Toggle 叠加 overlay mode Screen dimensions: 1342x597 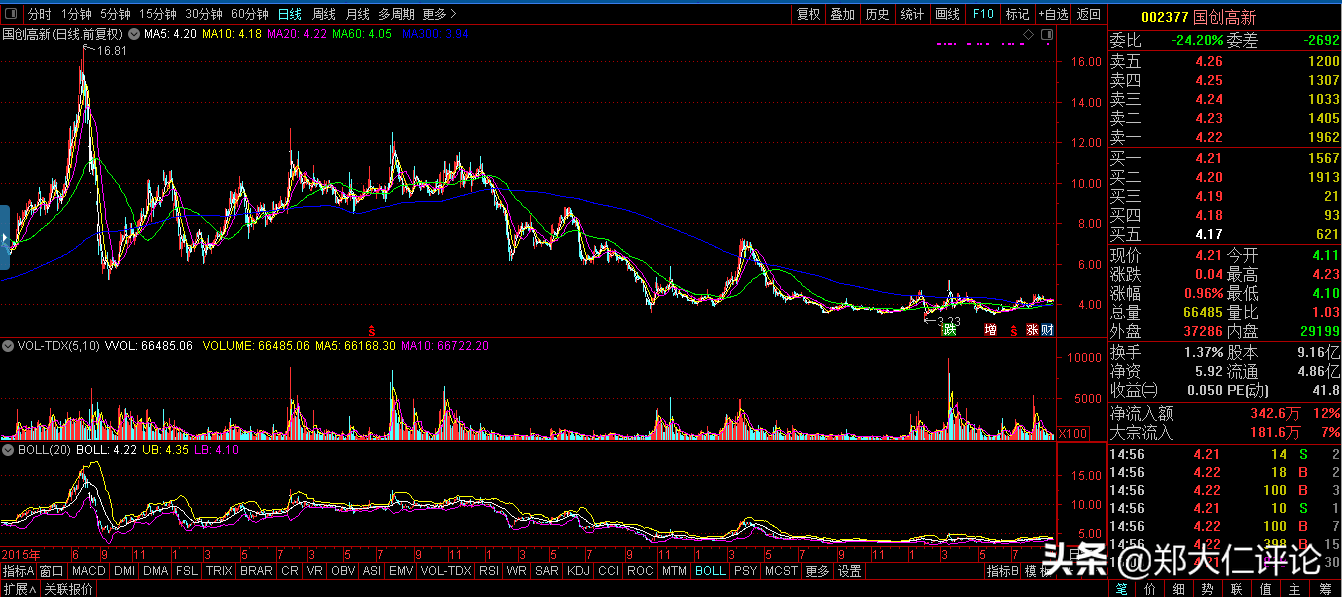pyautogui.click(x=843, y=14)
